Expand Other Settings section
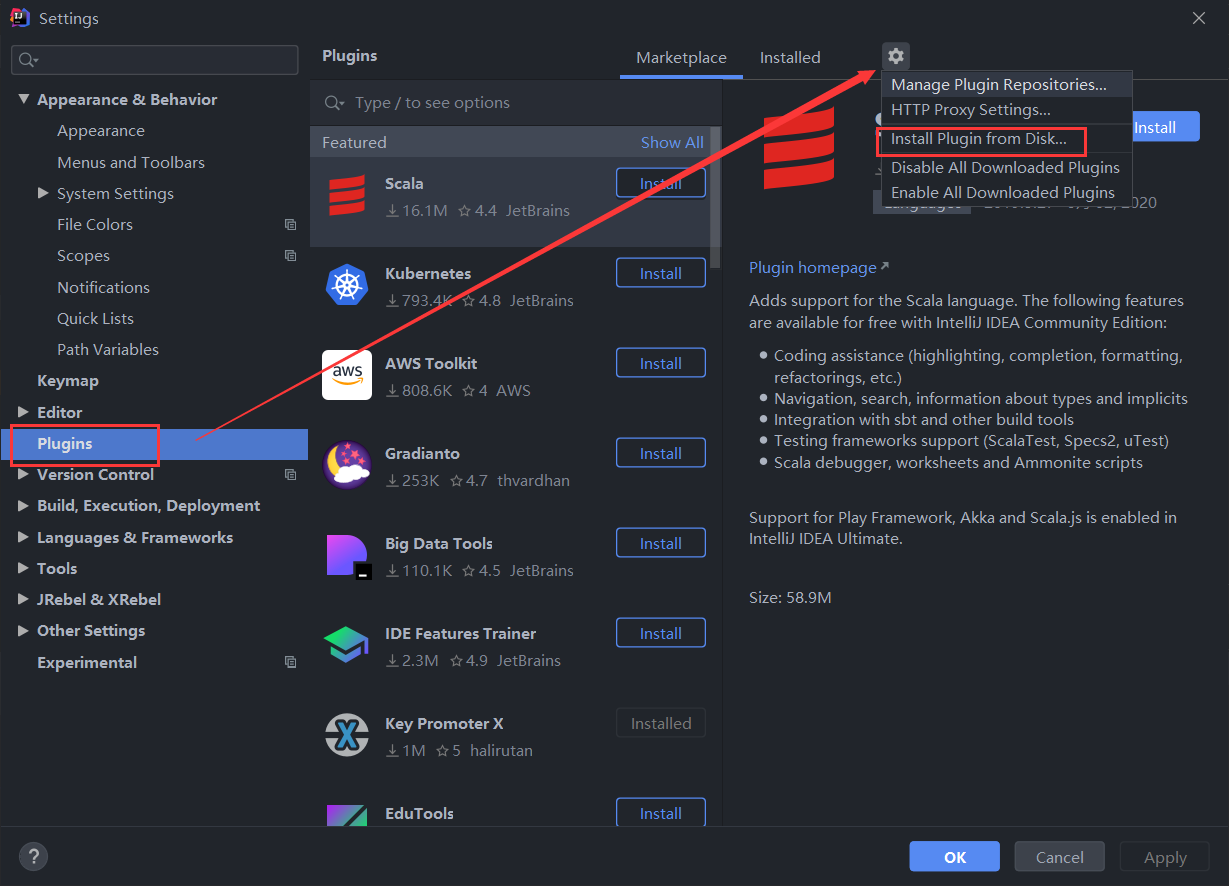Image resolution: width=1229 pixels, height=886 pixels. coord(24,631)
